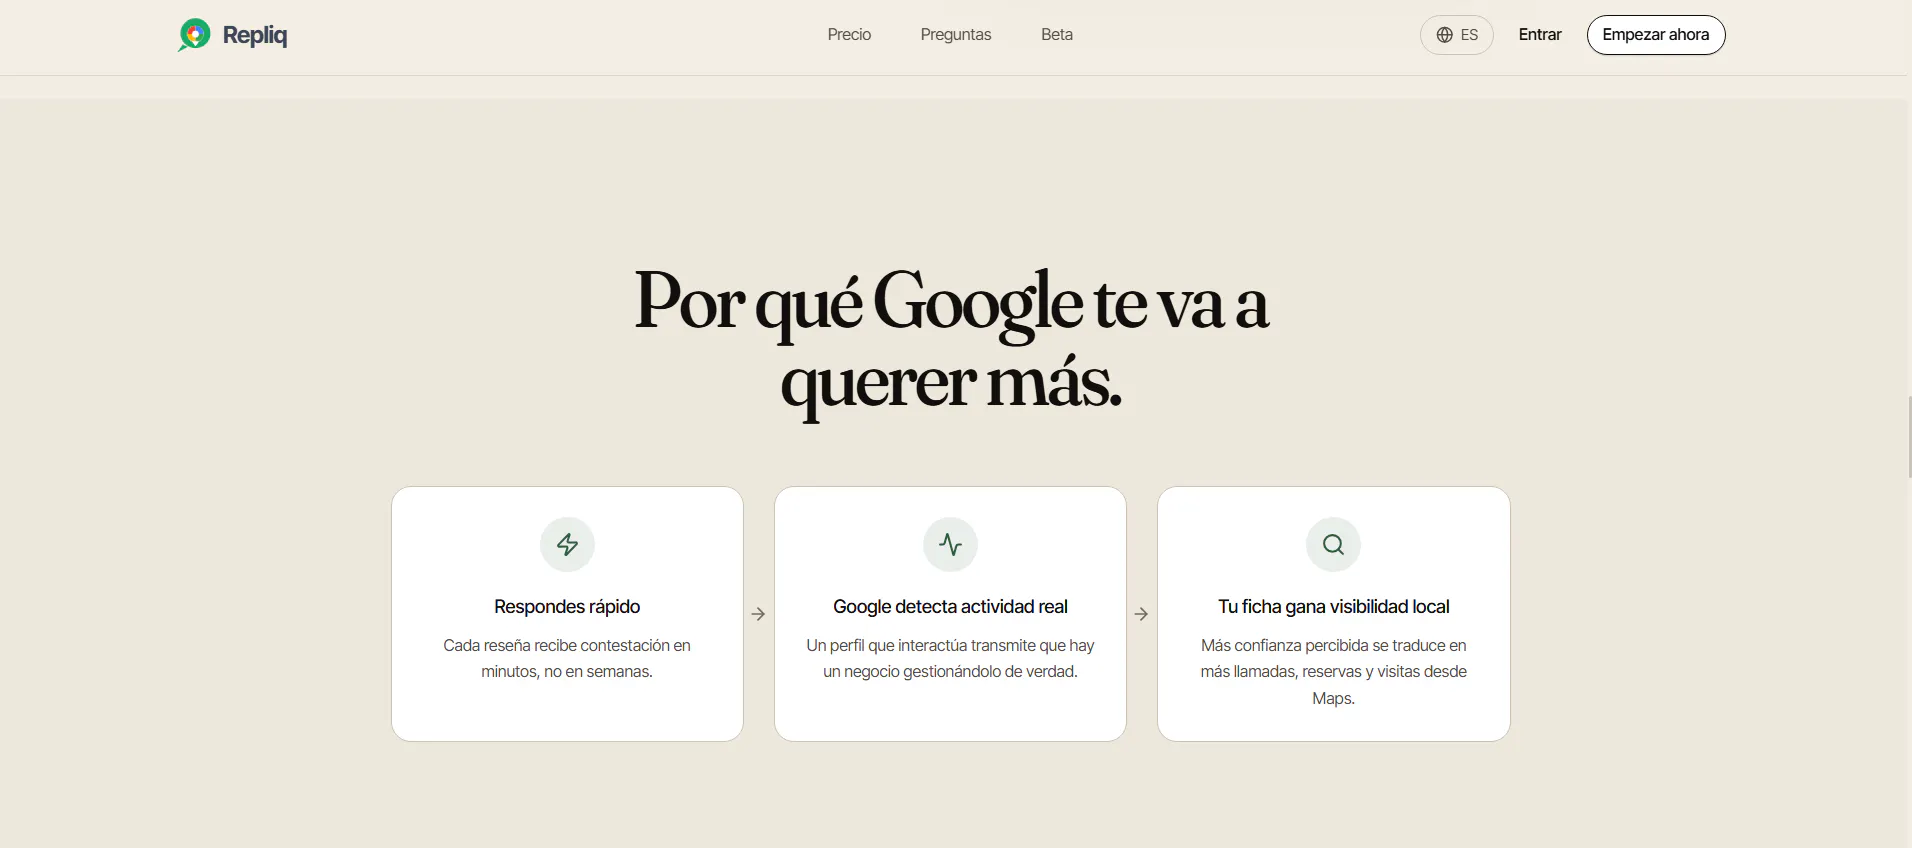Click the globe icon in language selector
The height and width of the screenshot is (848, 1912).
[1445, 35]
